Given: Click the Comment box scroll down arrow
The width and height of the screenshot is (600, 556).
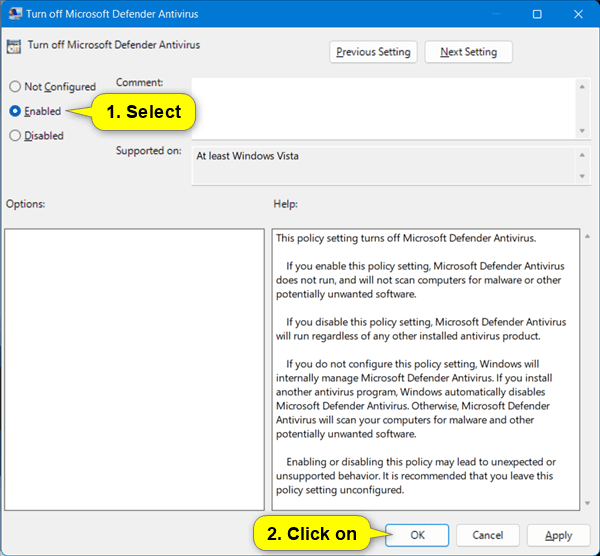Looking at the screenshot, I should click(x=582, y=131).
